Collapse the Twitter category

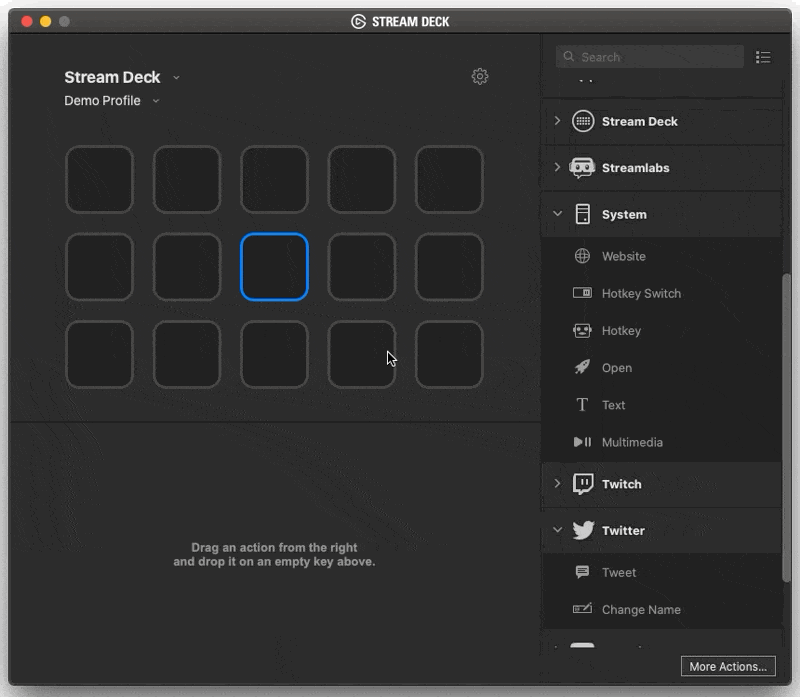tap(557, 530)
